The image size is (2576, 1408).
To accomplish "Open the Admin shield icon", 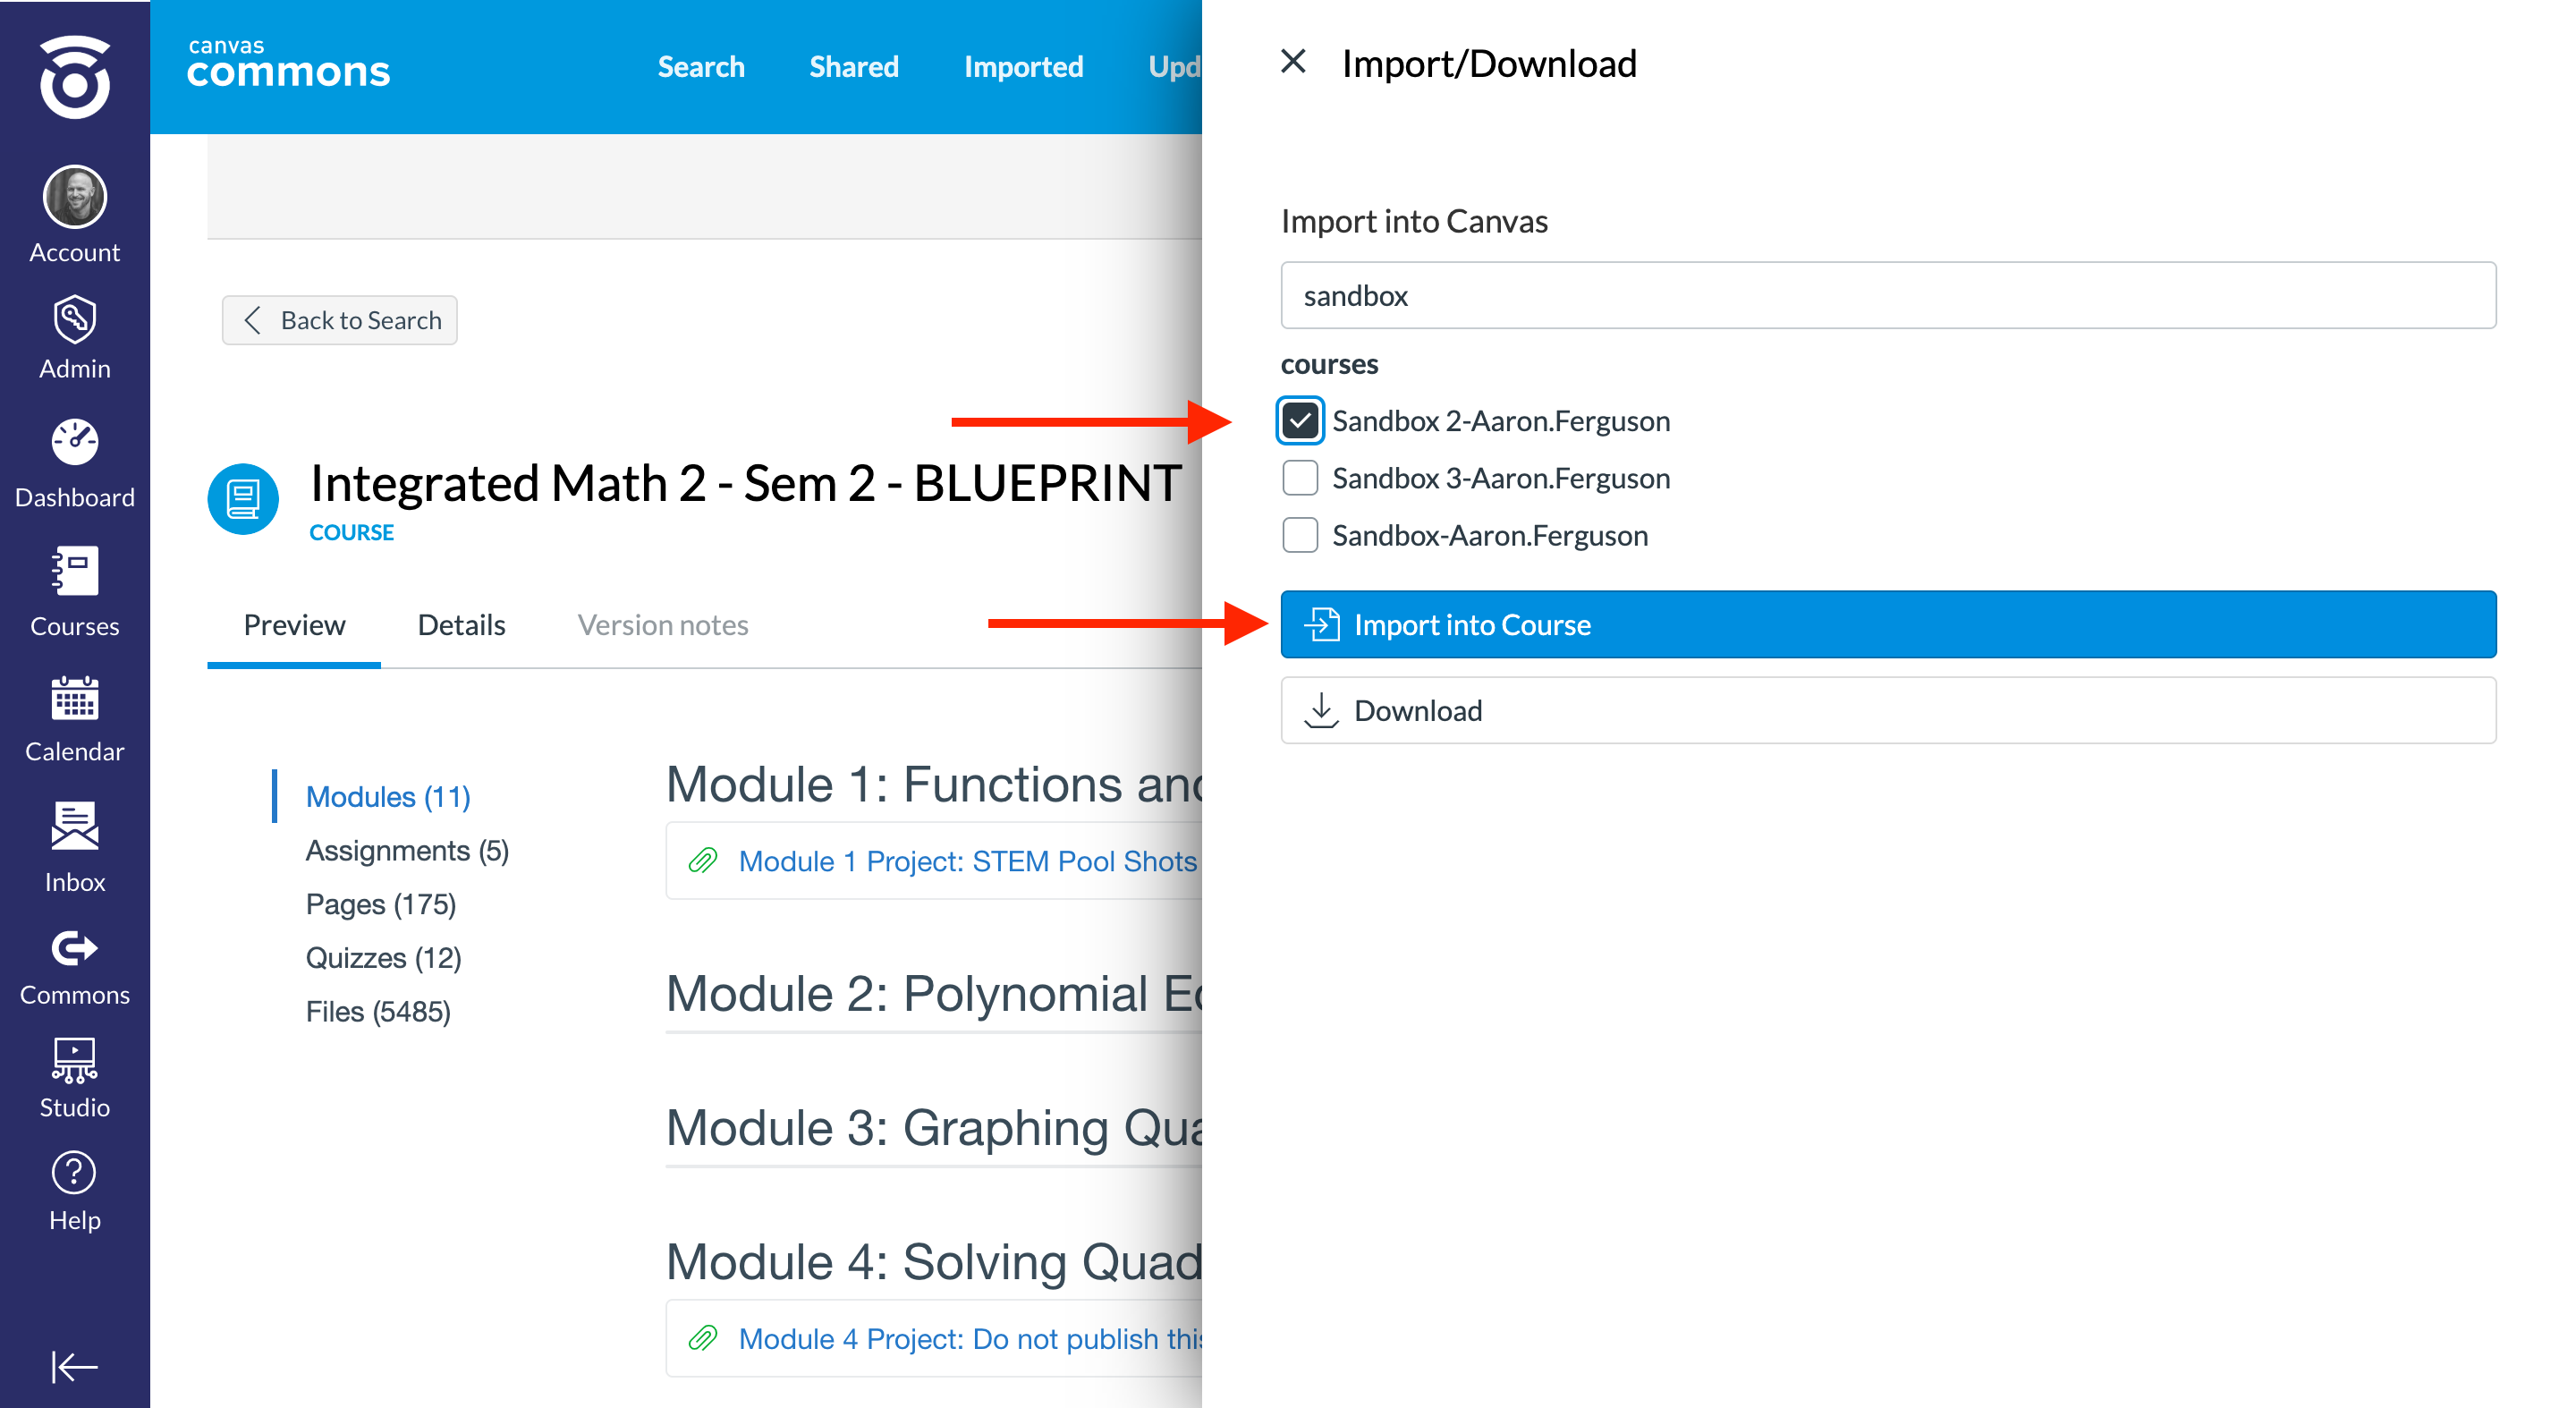I will click(x=75, y=320).
